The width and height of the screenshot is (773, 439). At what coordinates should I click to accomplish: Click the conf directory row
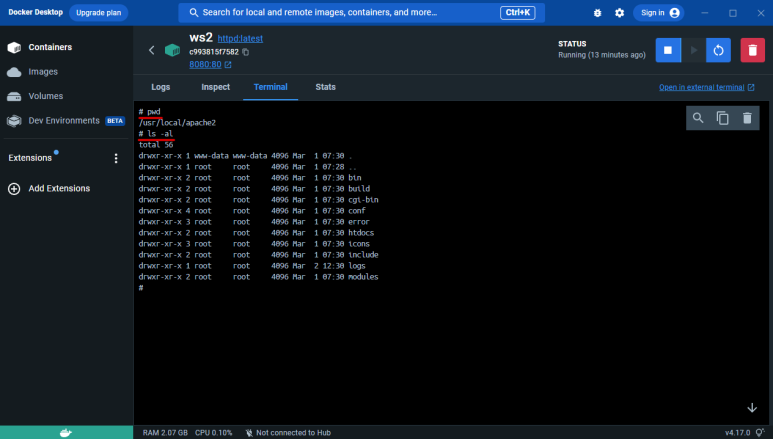[x=252, y=211]
